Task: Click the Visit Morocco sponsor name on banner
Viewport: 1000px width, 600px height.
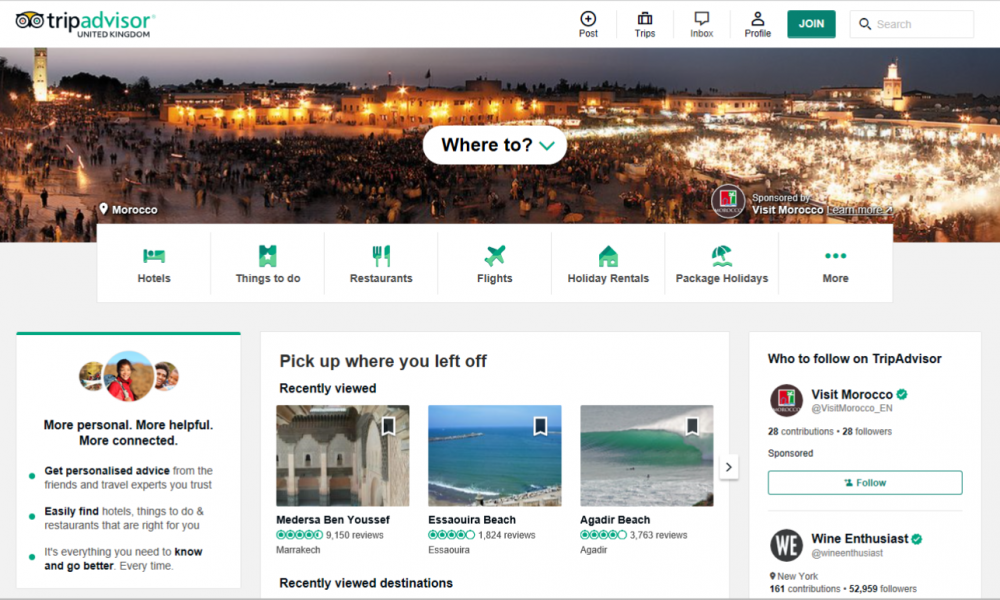Action: point(788,210)
